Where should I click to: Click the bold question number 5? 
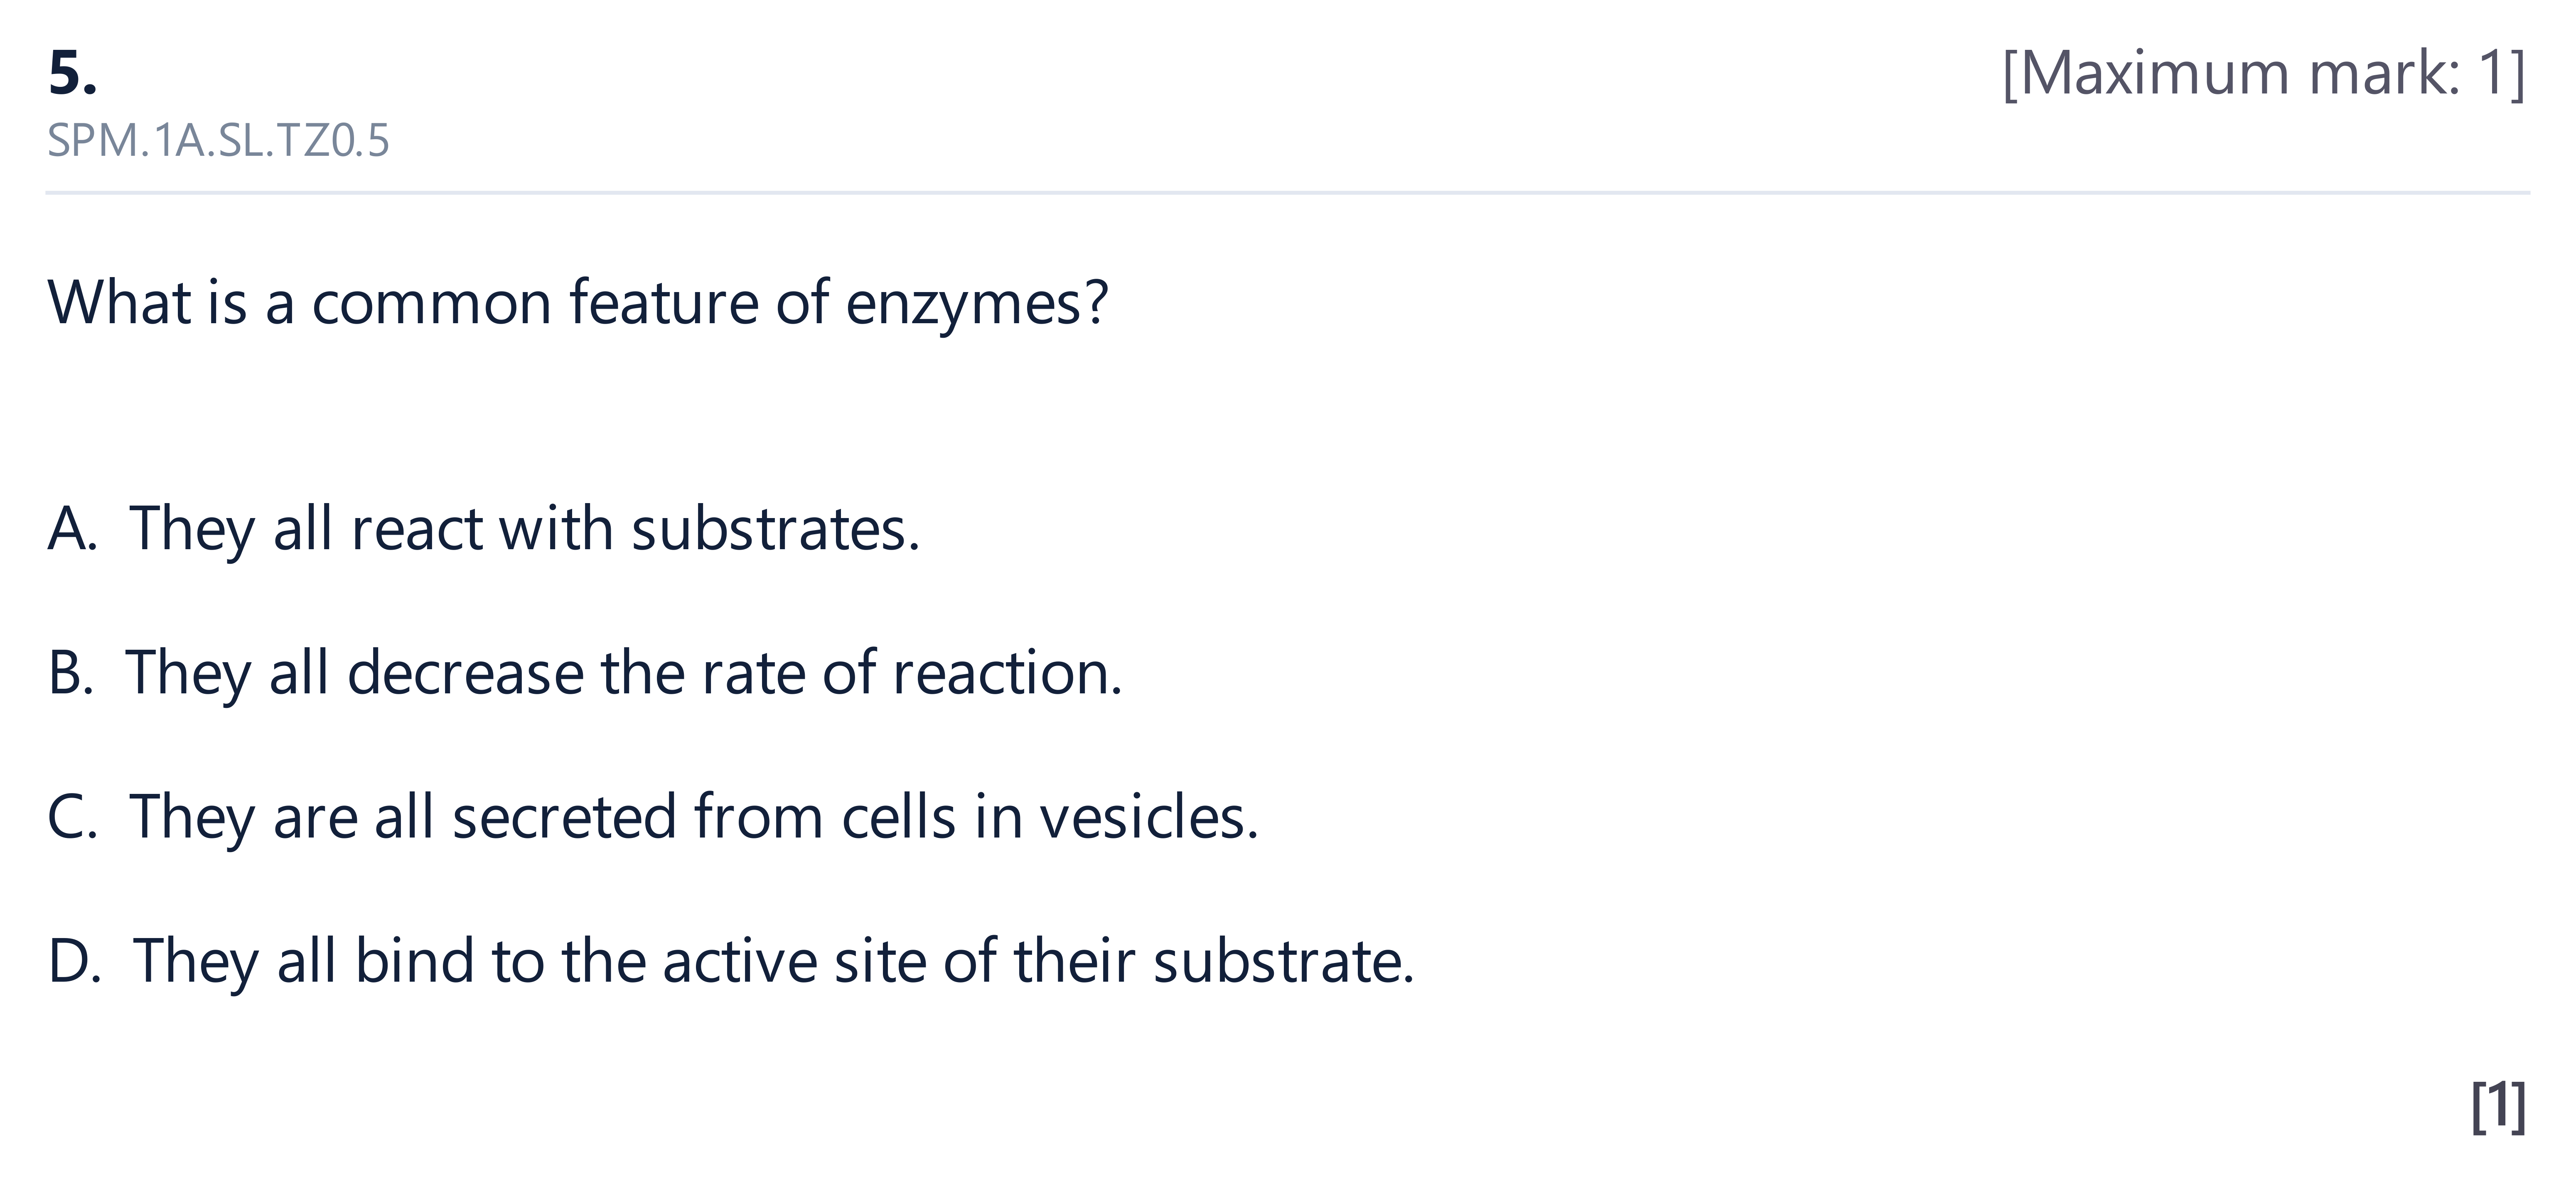click(x=73, y=73)
